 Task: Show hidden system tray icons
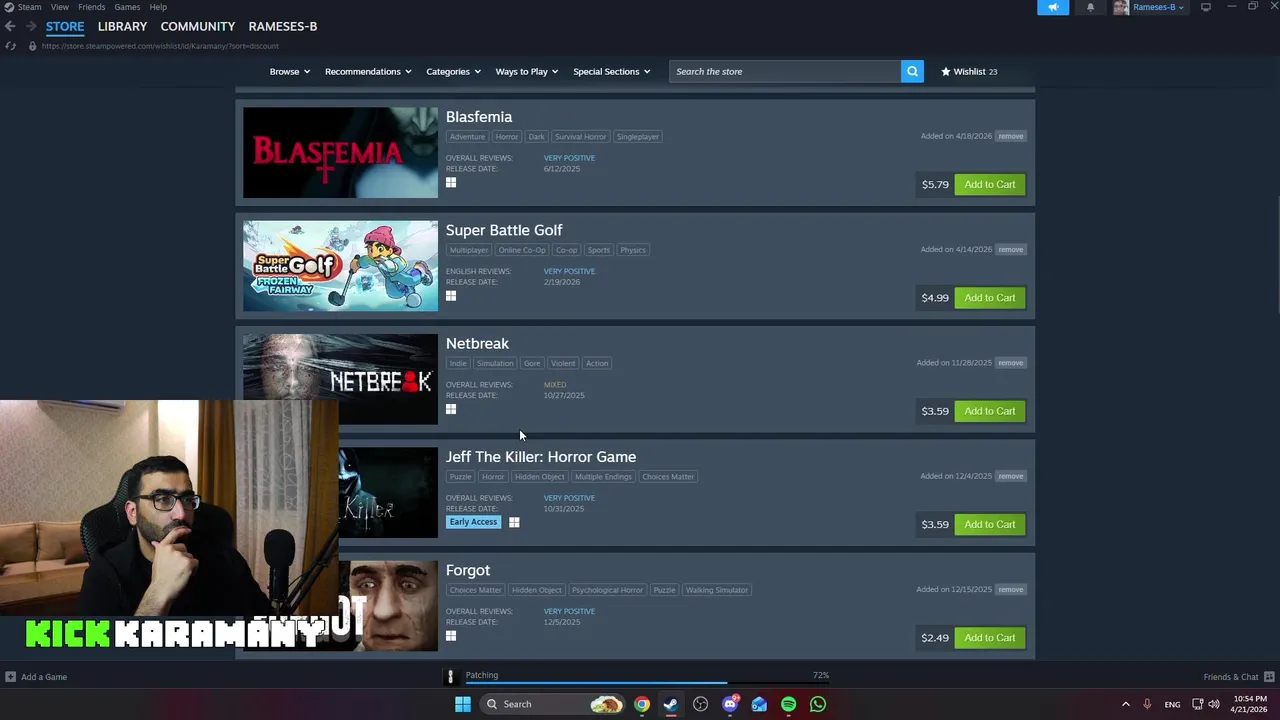[1125, 704]
